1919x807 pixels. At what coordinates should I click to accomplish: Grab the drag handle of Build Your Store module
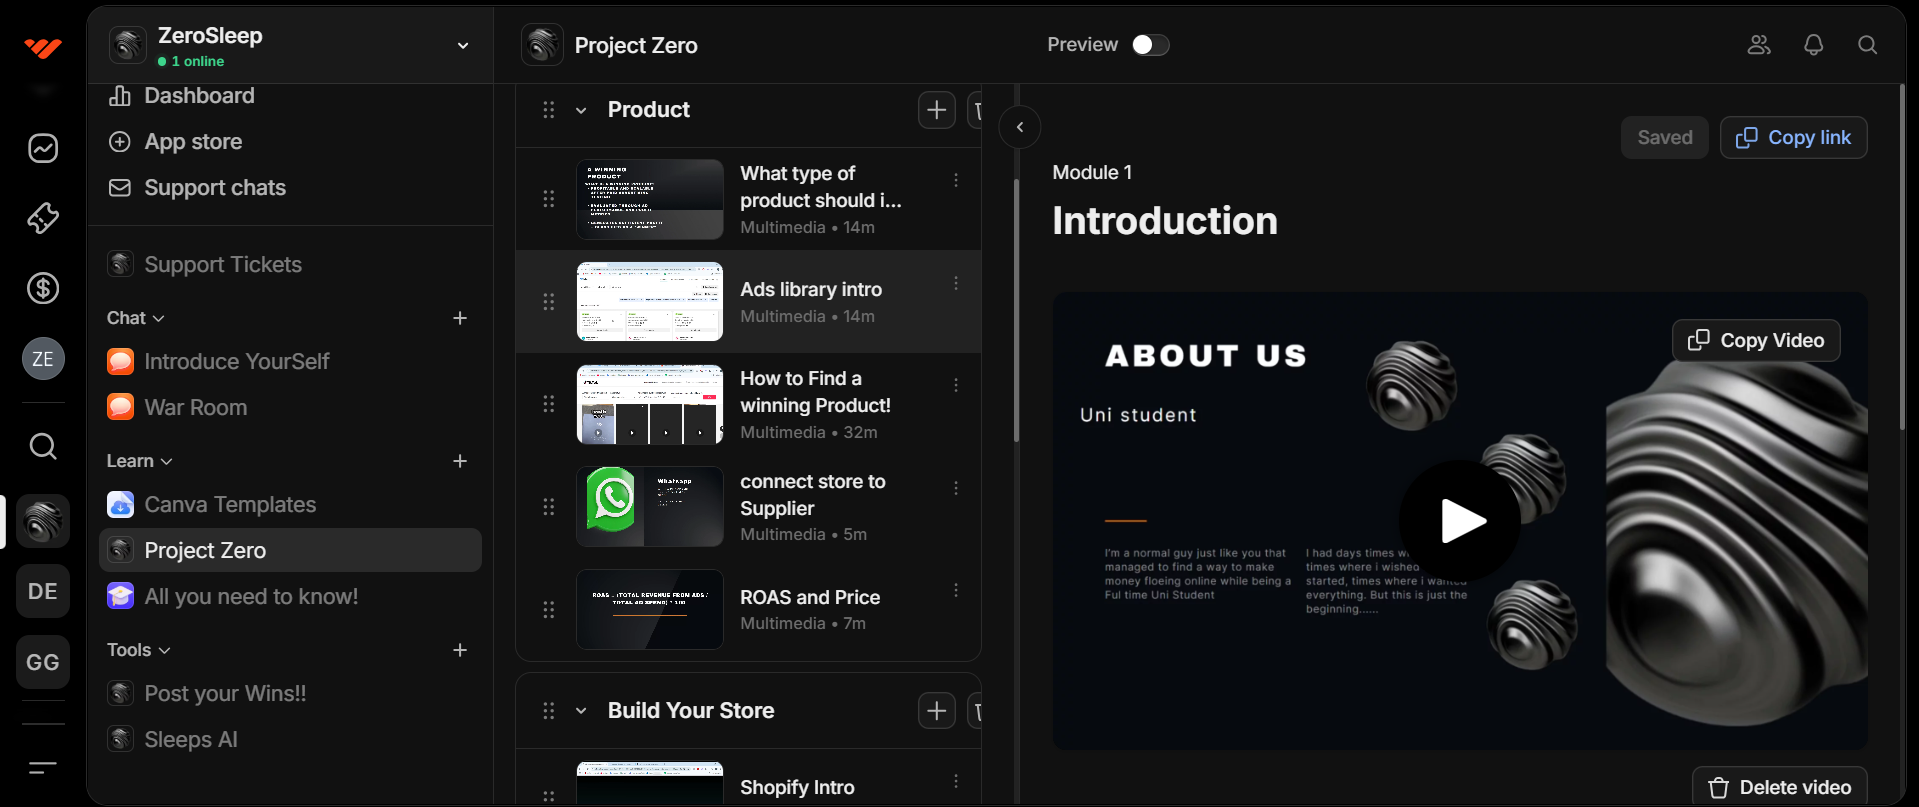tap(549, 711)
